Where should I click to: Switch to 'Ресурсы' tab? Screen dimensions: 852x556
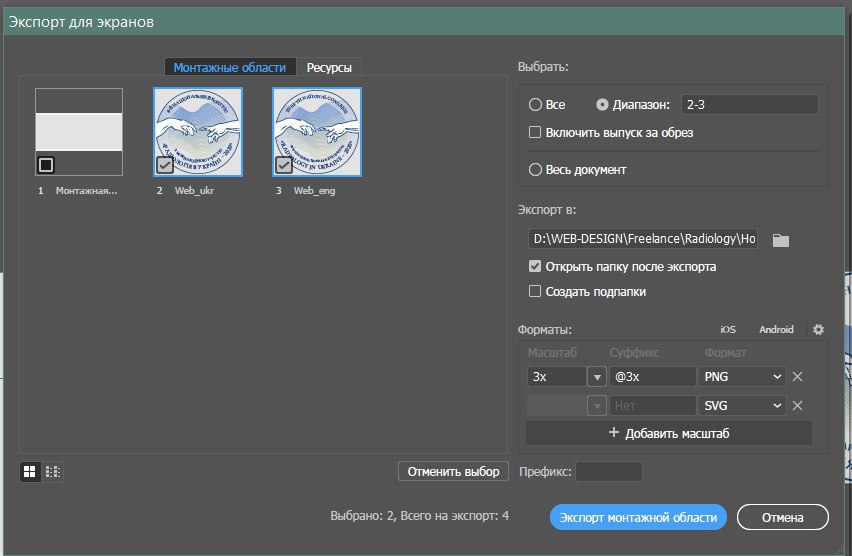[x=329, y=67]
